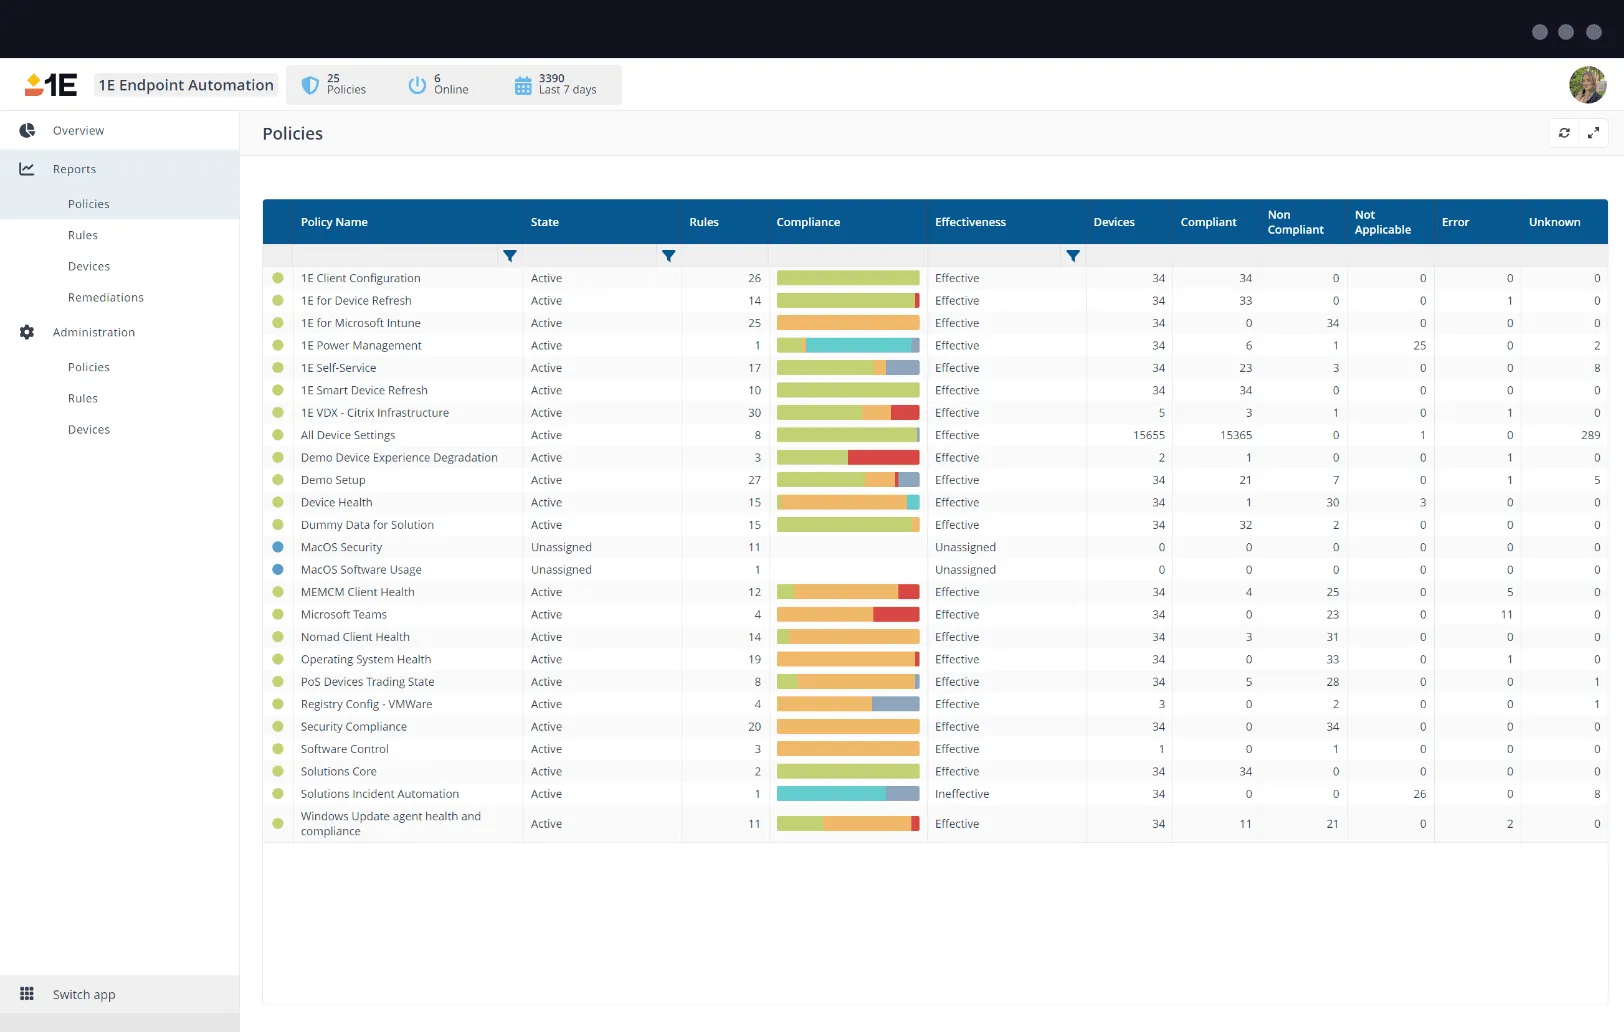Open the Devices page under Reports
Image resolution: width=1624 pixels, height=1032 pixels.
coord(88,266)
